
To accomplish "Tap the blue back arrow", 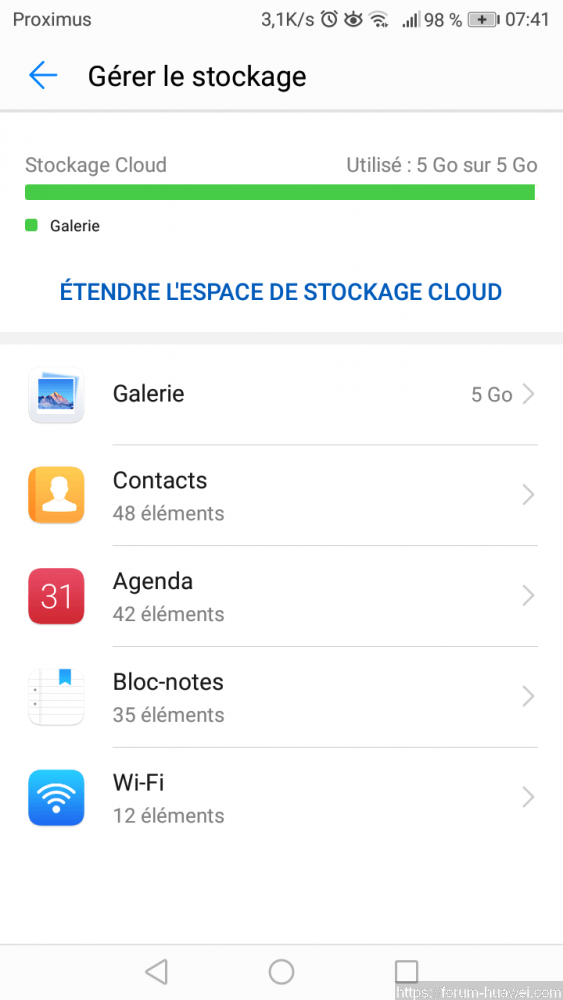I will coord(43,76).
